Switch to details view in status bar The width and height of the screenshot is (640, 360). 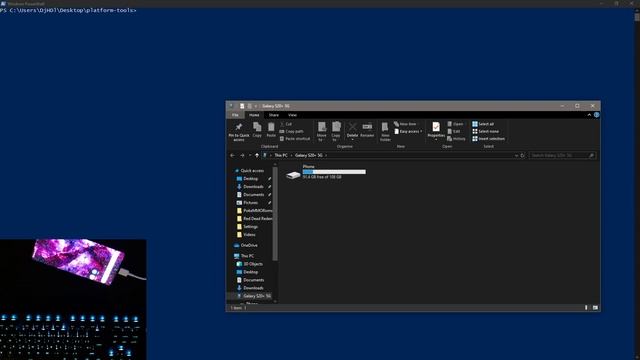coord(586,308)
